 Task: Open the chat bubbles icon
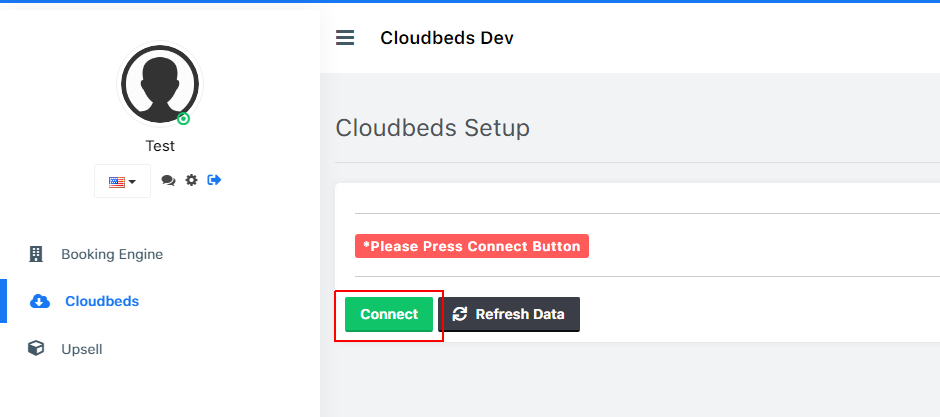tap(168, 180)
